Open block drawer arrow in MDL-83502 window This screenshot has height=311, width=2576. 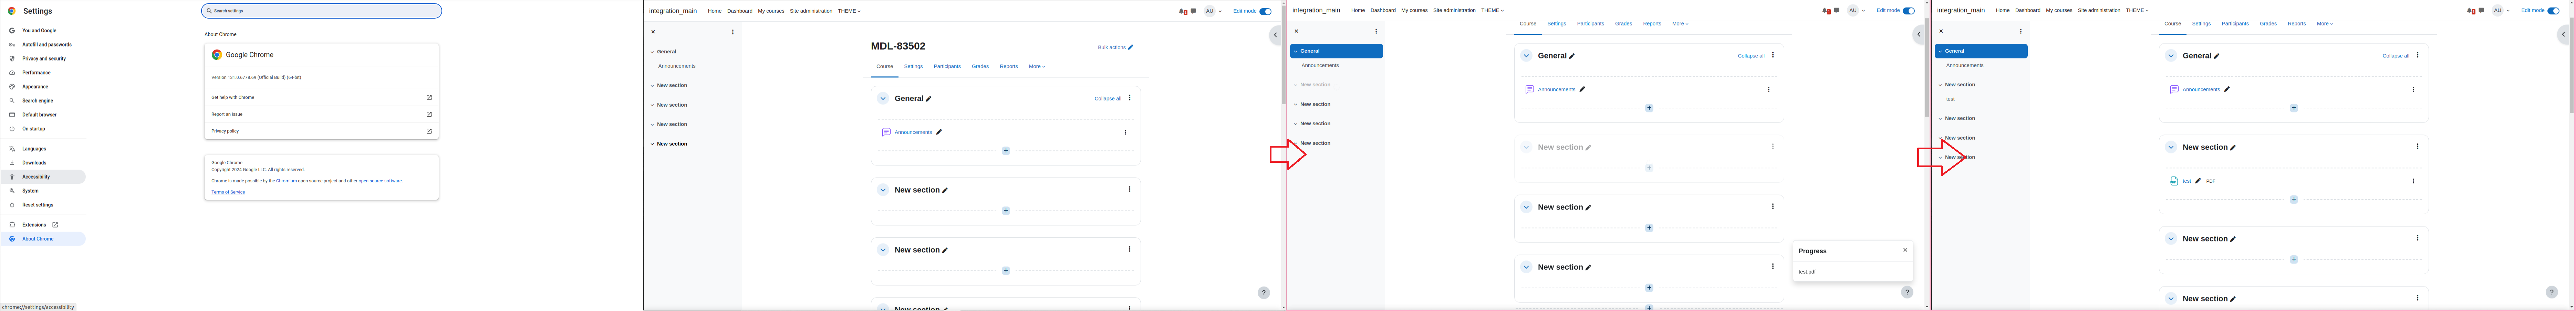[1275, 35]
